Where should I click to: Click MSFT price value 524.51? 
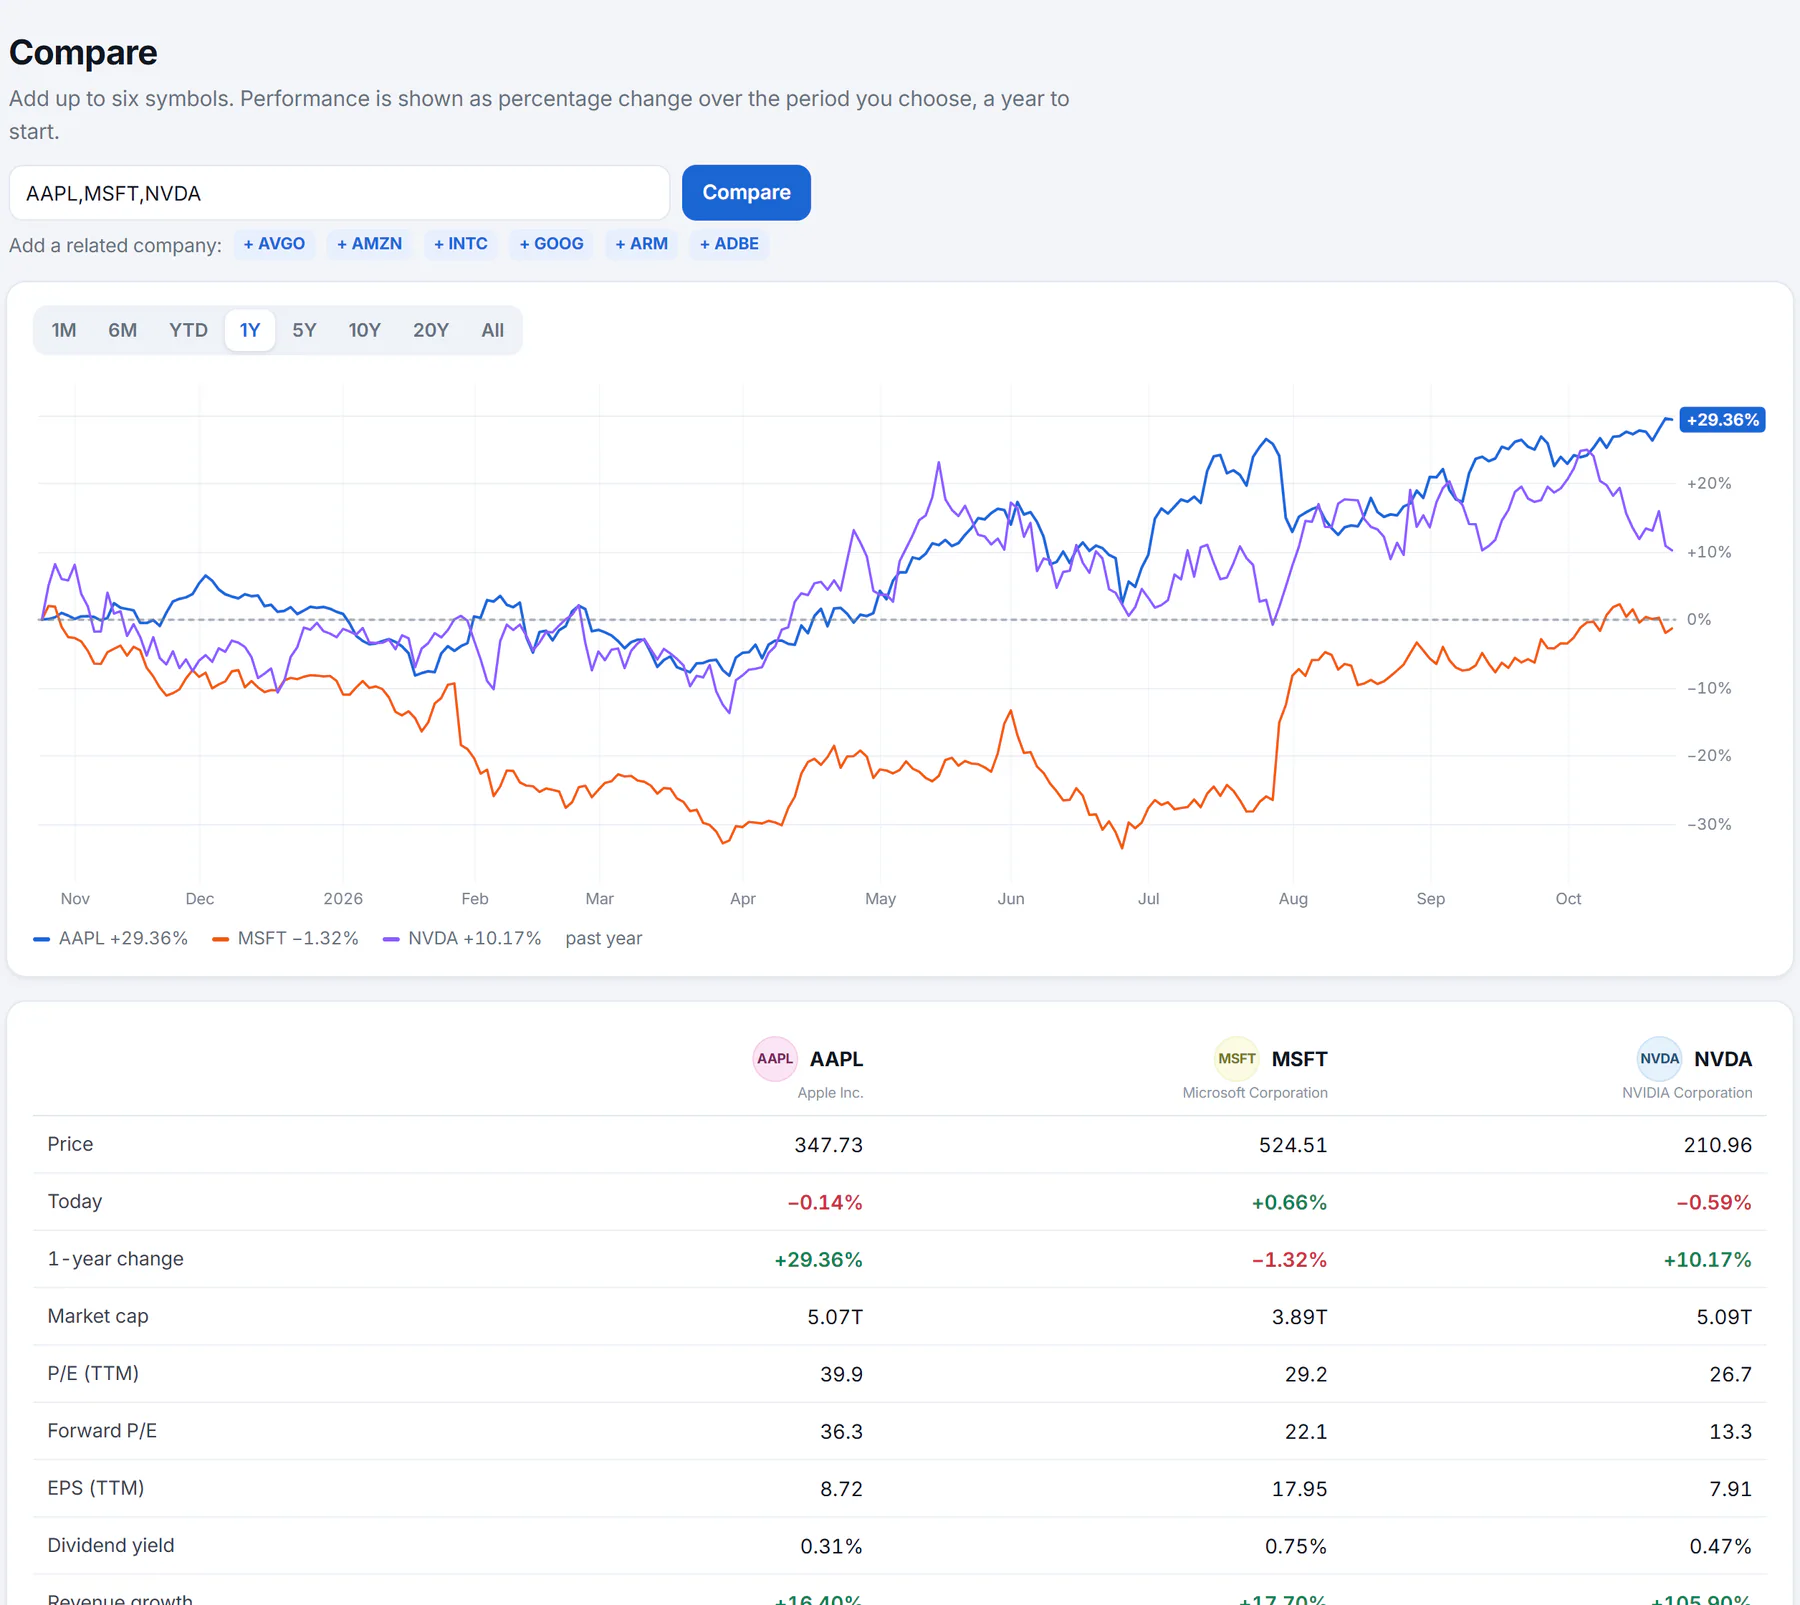(x=1292, y=1145)
